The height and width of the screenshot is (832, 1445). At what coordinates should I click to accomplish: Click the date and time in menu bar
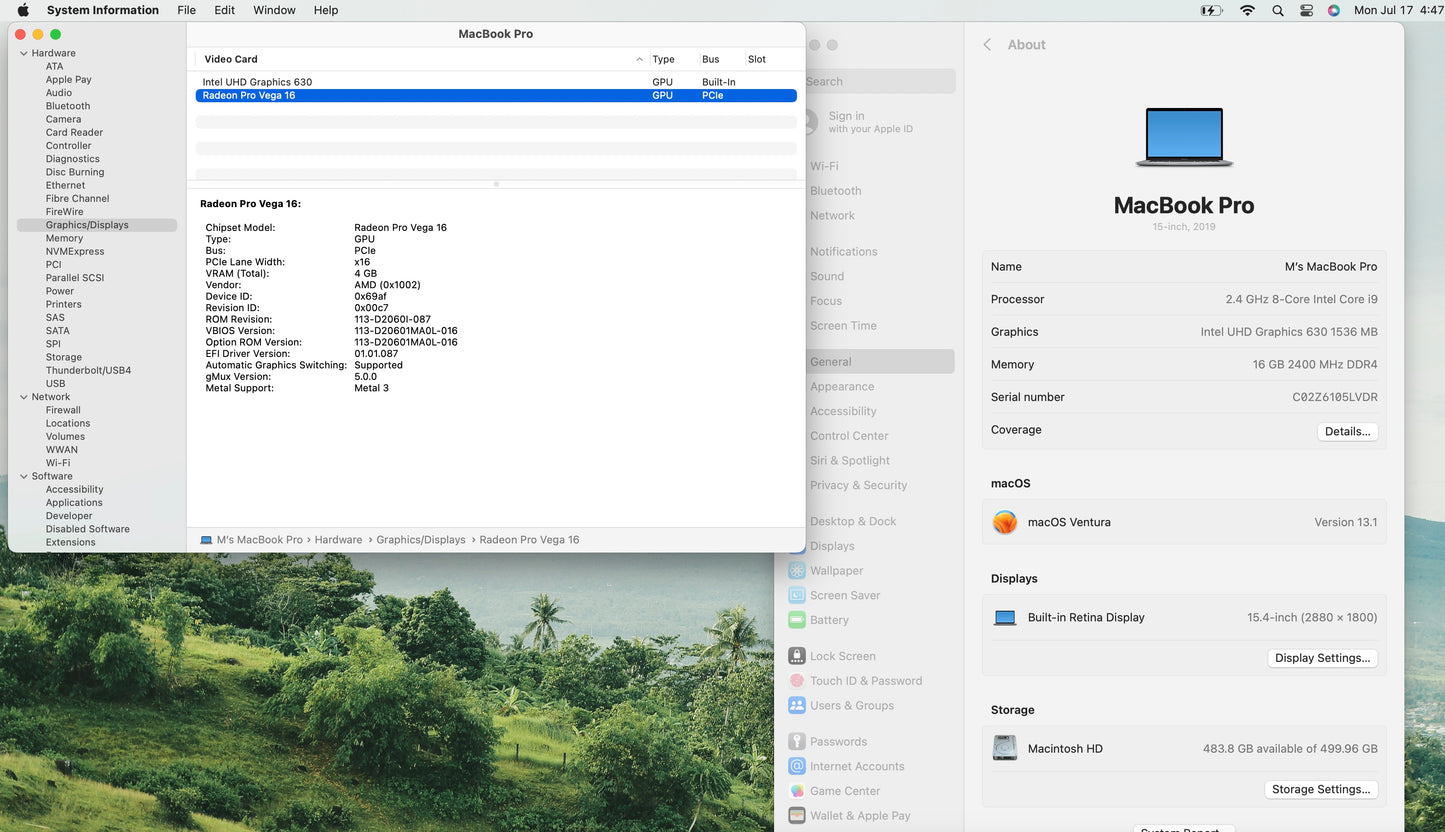pos(1399,10)
